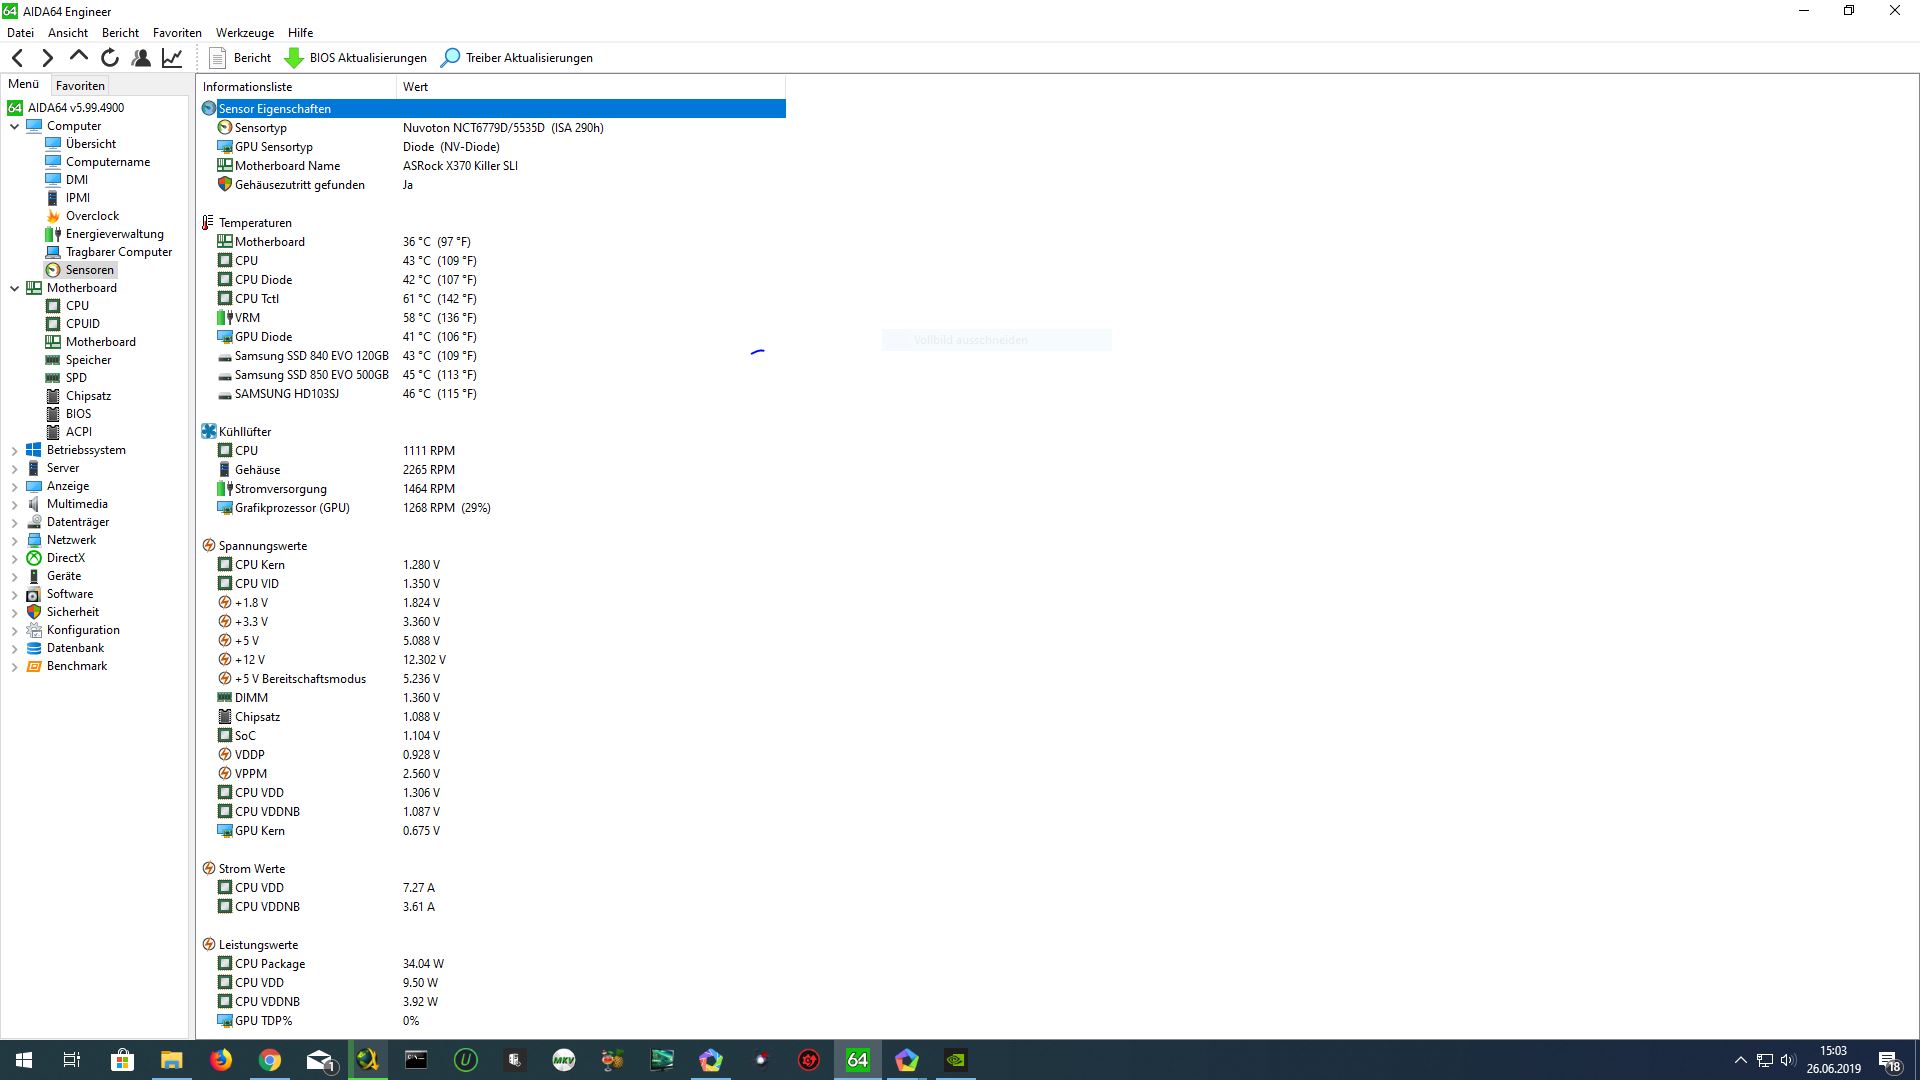The height and width of the screenshot is (1080, 1920).
Task: Select SPD in the tree
Action: (76, 378)
